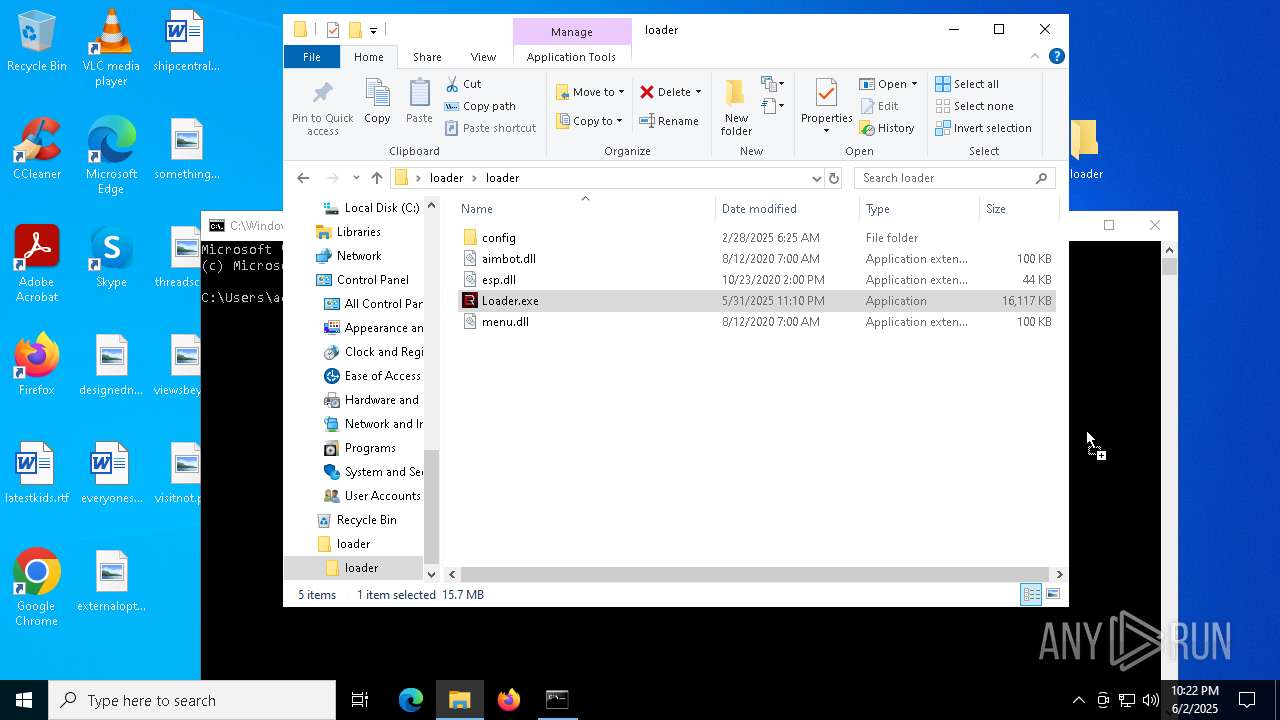Select Control Panel in navigation pane
1280x720 pixels.
[x=372, y=280]
